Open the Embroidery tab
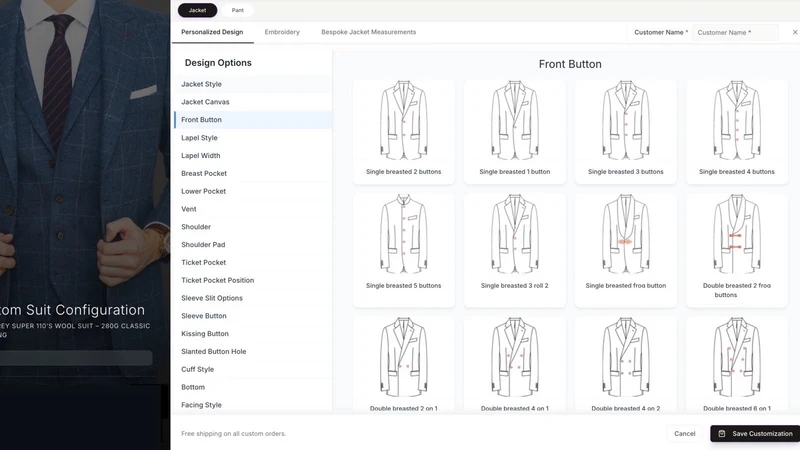 [282, 32]
